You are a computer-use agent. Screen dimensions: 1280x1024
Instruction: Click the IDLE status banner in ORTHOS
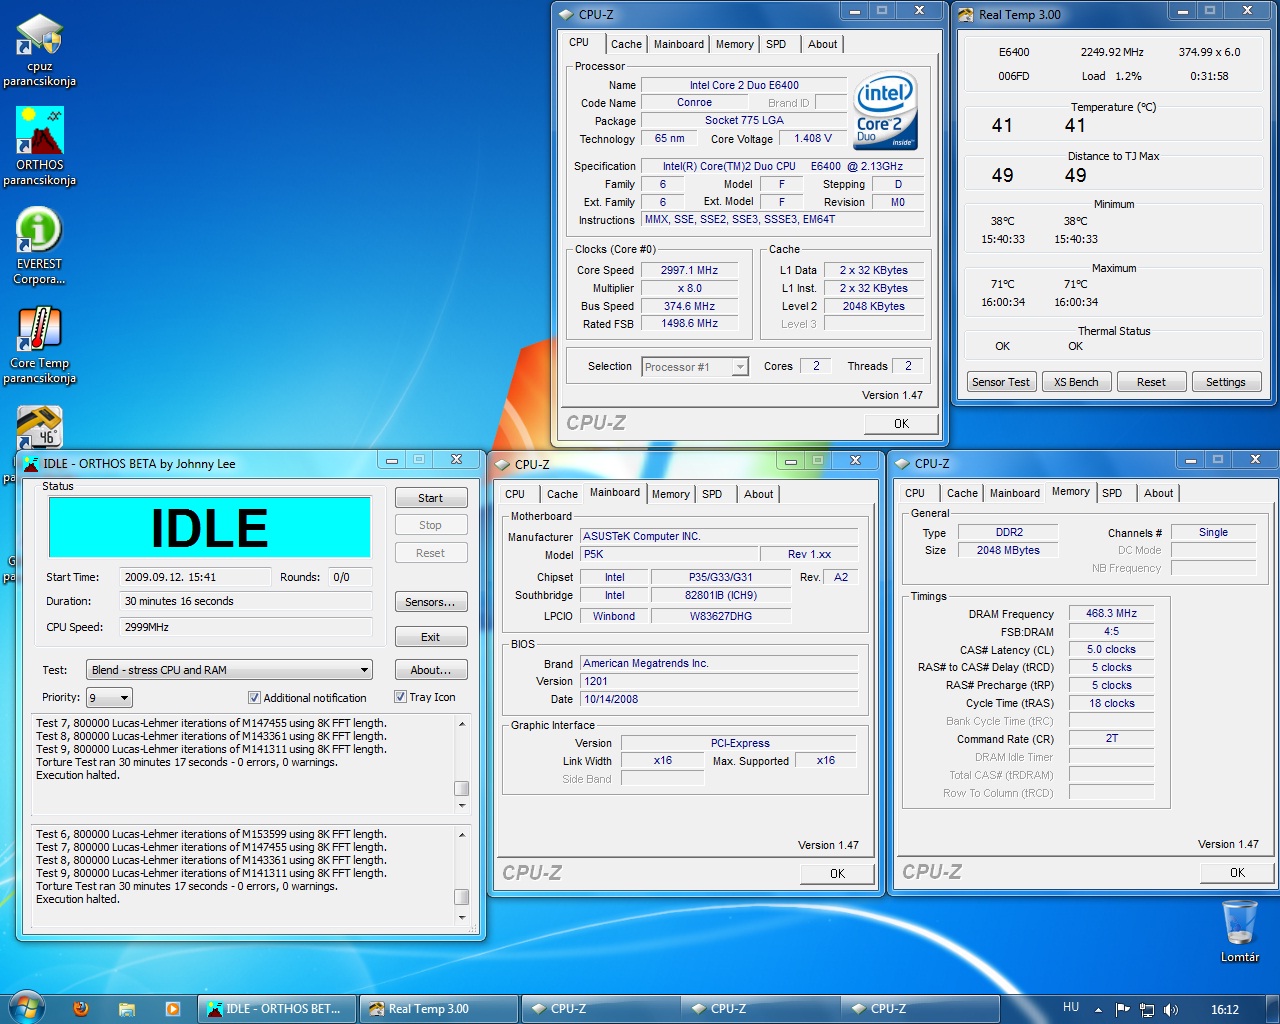coord(210,527)
